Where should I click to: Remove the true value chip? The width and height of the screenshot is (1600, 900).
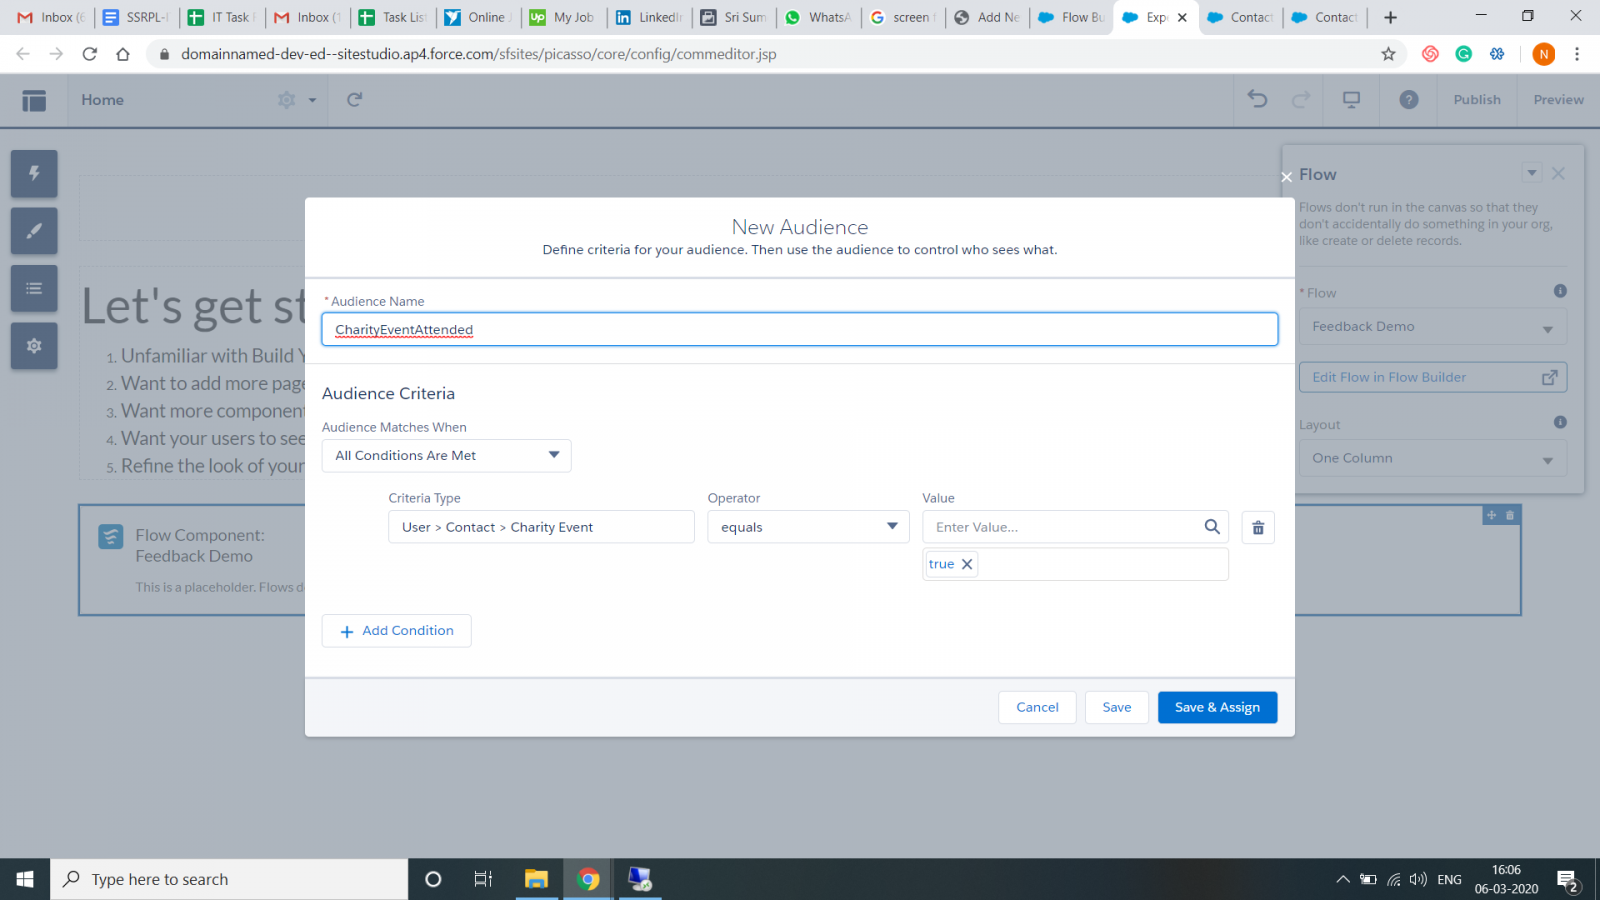966,563
